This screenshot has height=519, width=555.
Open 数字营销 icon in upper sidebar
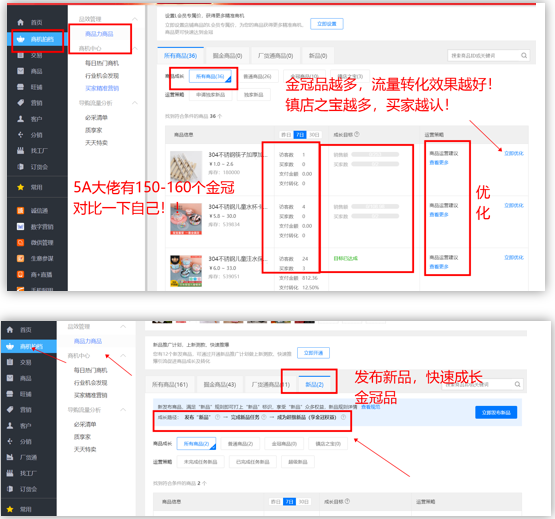(21, 227)
